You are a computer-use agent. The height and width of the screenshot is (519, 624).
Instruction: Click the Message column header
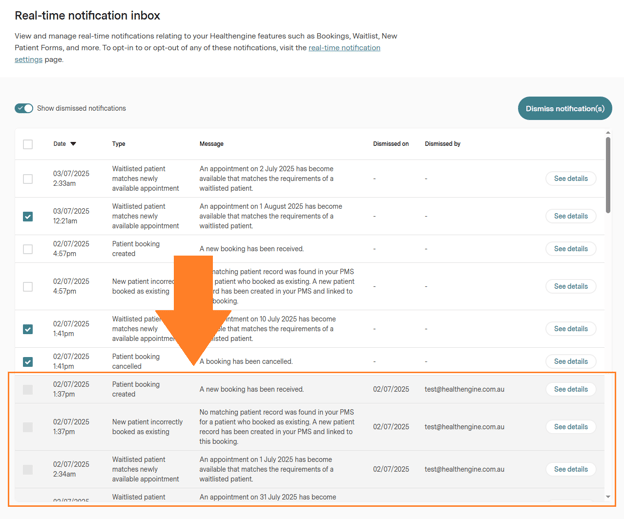click(x=211, y=144)
